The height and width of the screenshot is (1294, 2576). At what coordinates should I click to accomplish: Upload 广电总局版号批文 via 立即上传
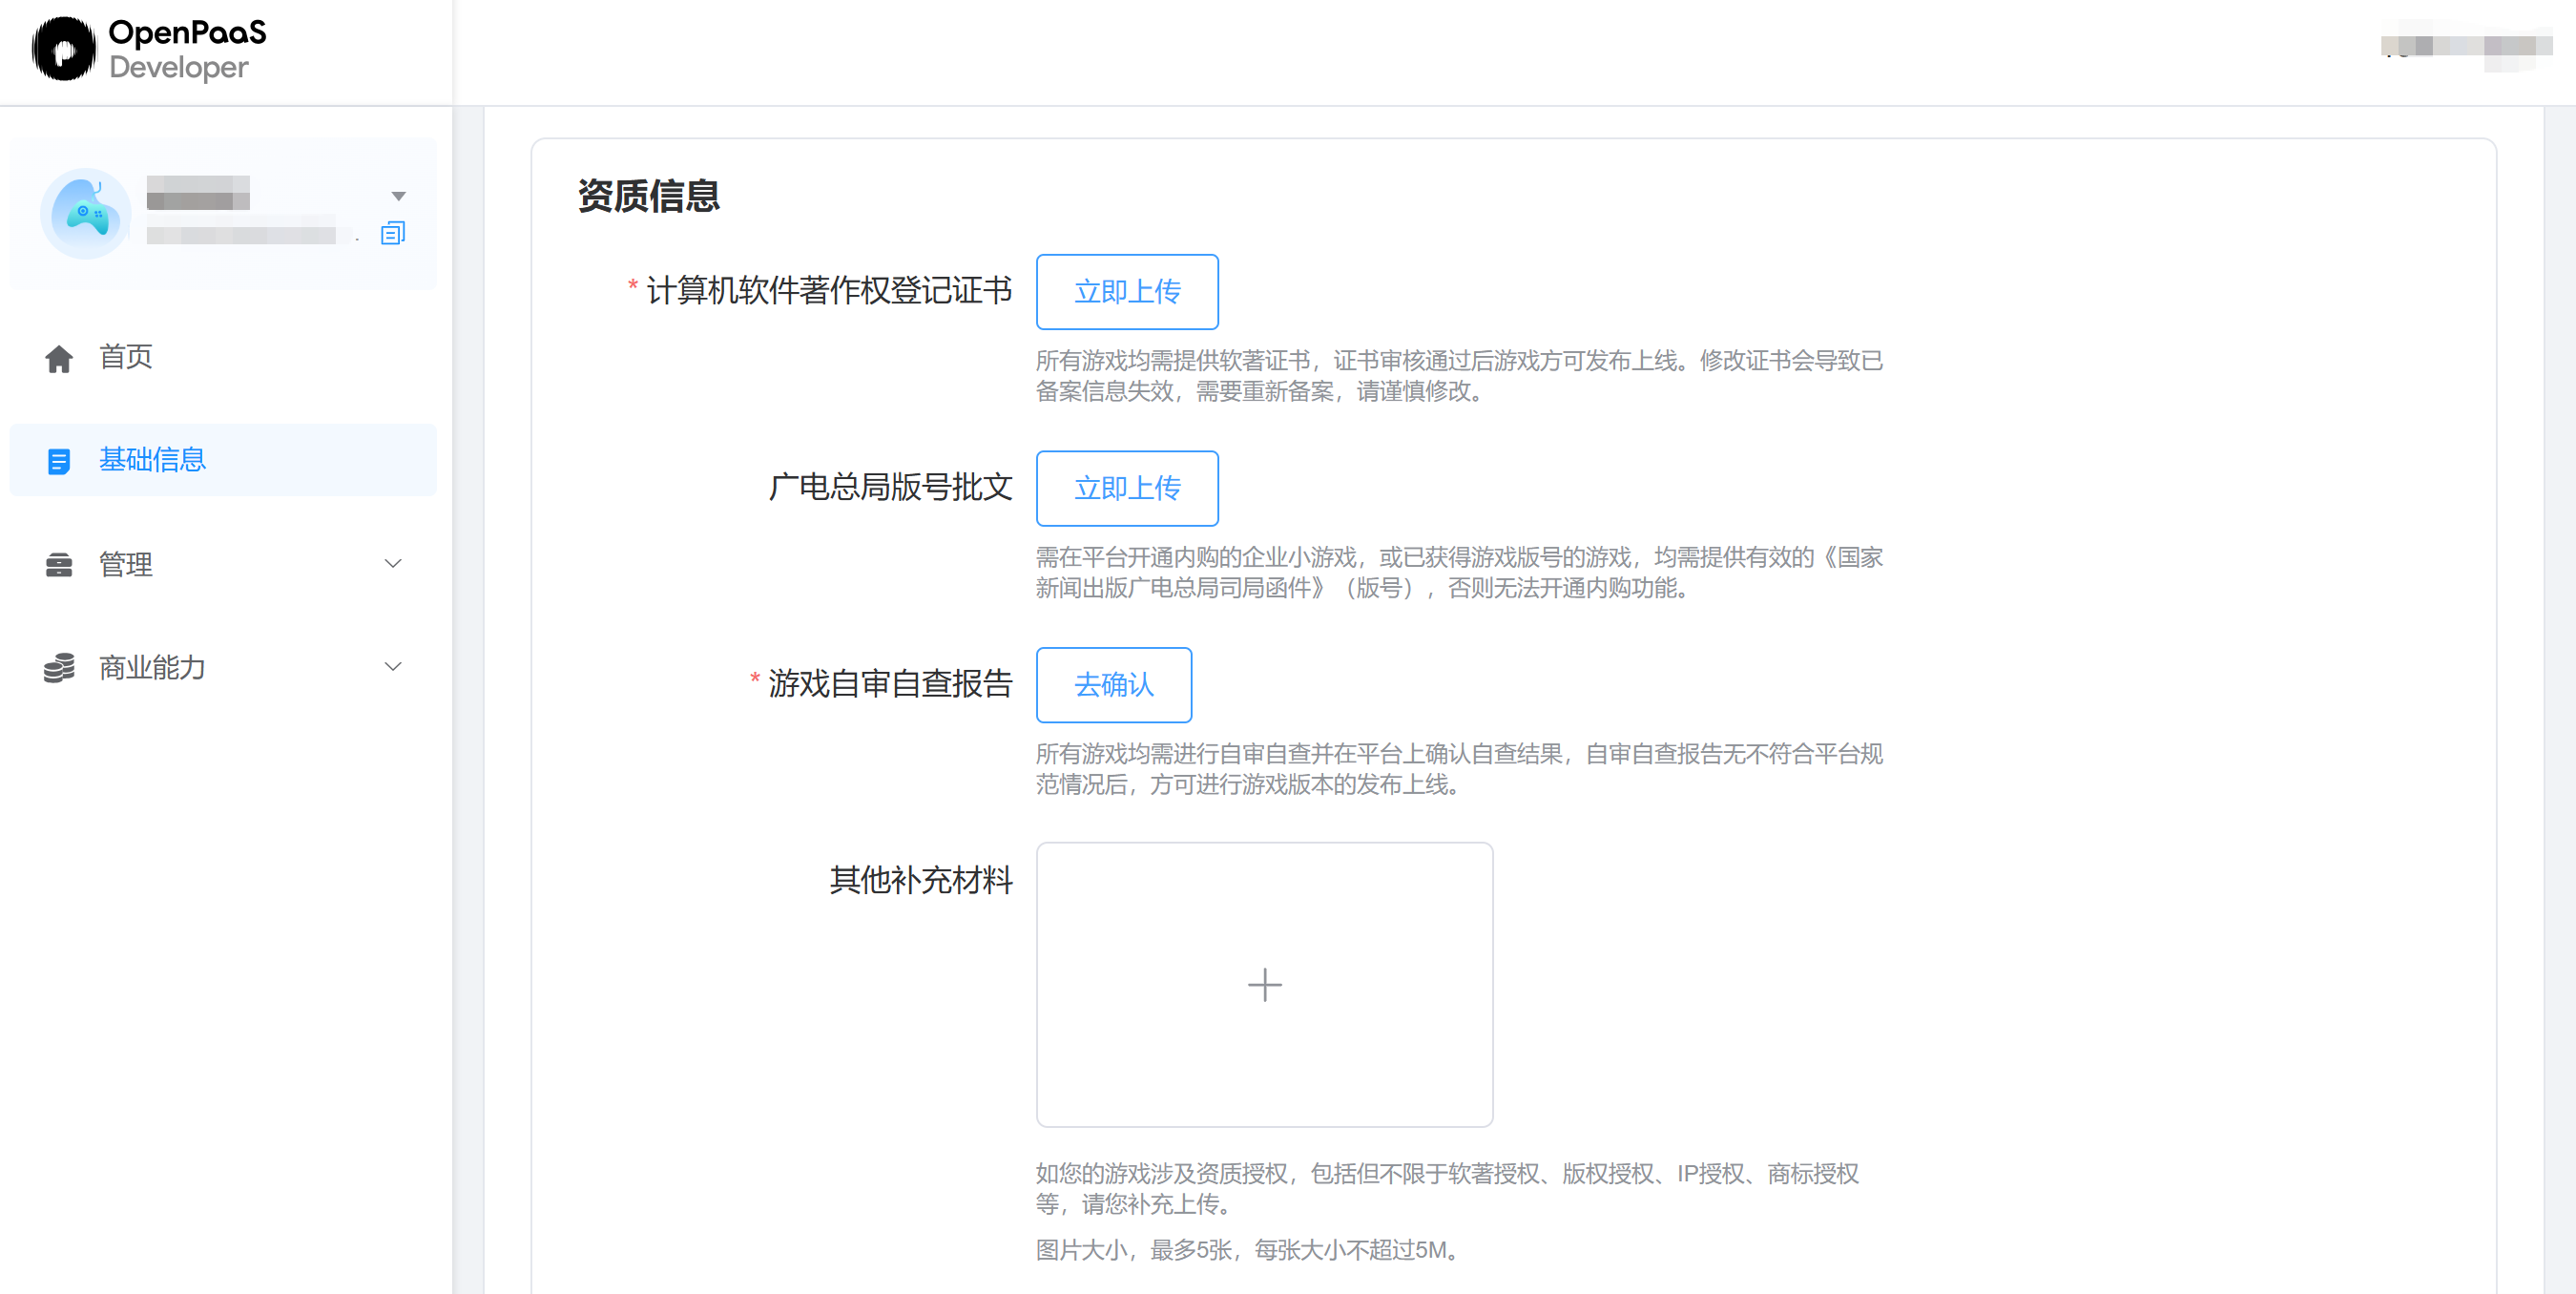1127,489
